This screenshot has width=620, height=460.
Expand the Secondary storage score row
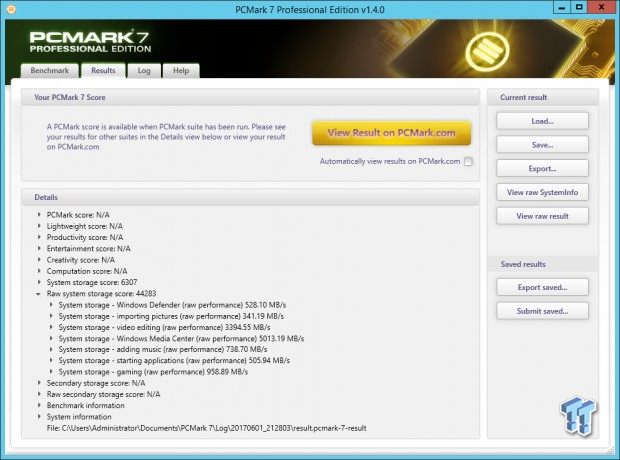coord(39,383)
